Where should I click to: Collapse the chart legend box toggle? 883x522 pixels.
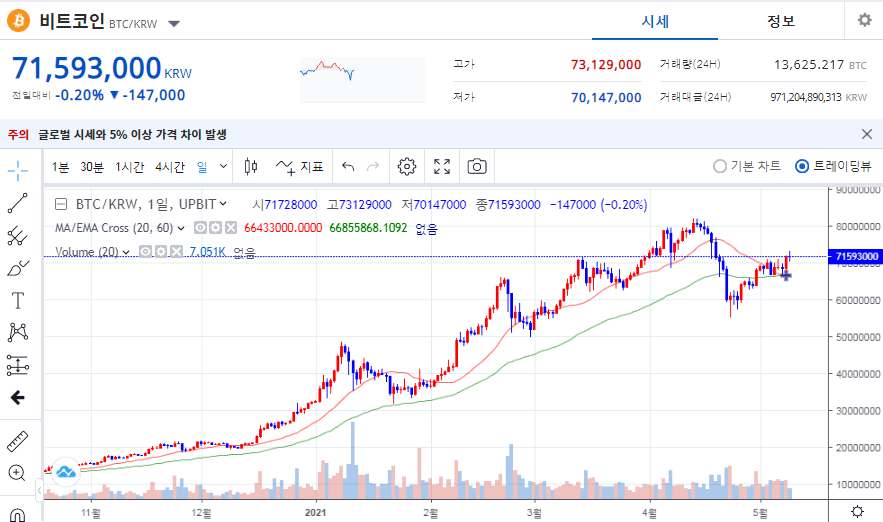[x=61, y=204]
